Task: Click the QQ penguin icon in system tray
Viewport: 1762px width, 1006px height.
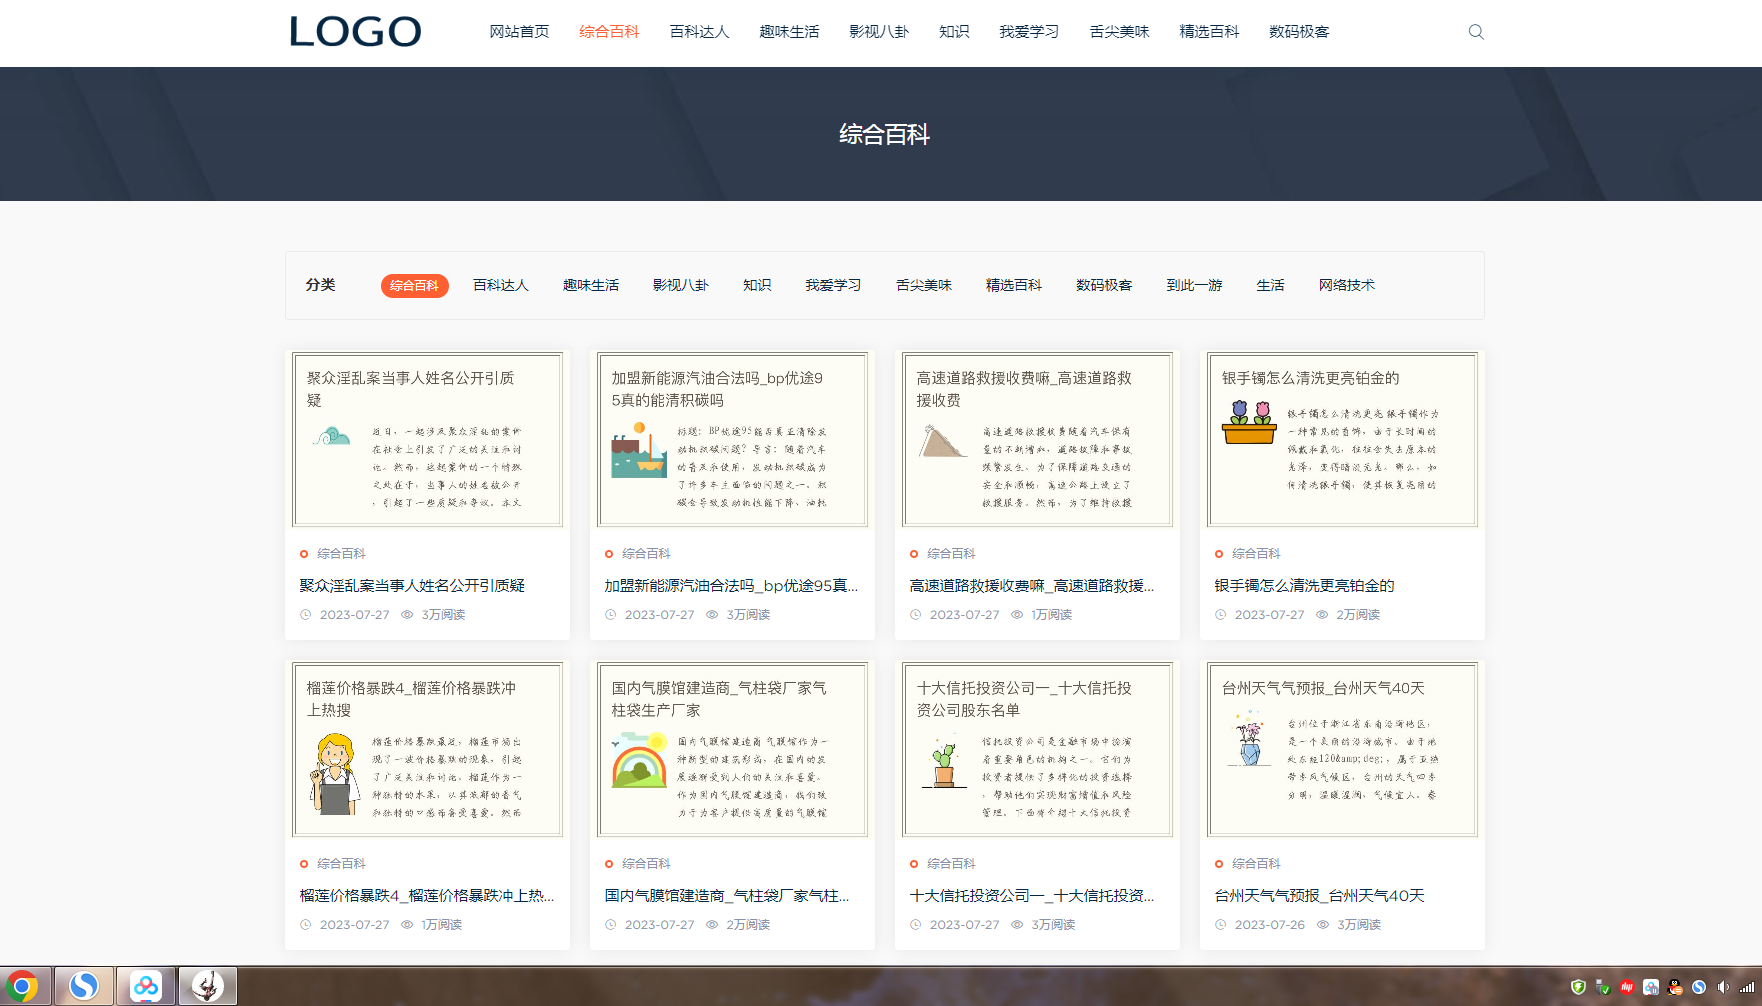Action: (x=1675, y=987)
